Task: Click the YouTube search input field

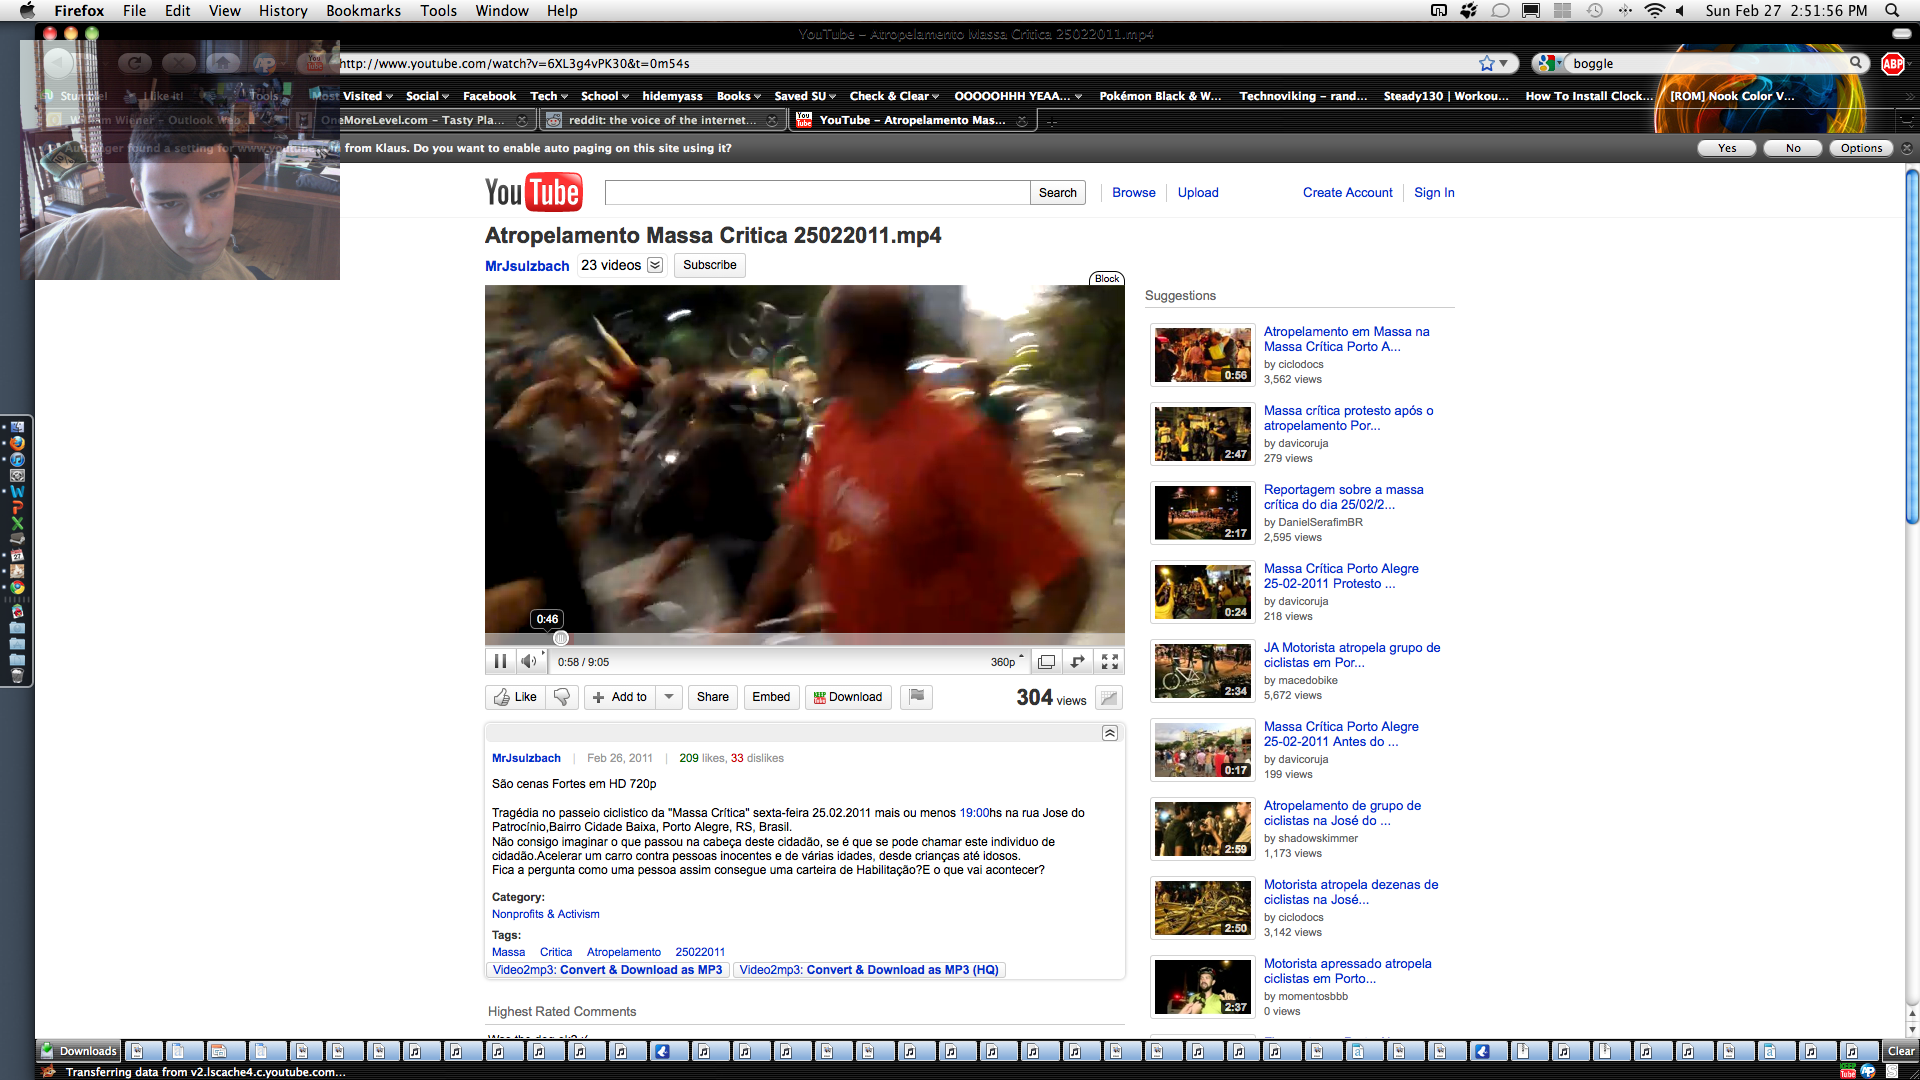Action: pos(817,192)
